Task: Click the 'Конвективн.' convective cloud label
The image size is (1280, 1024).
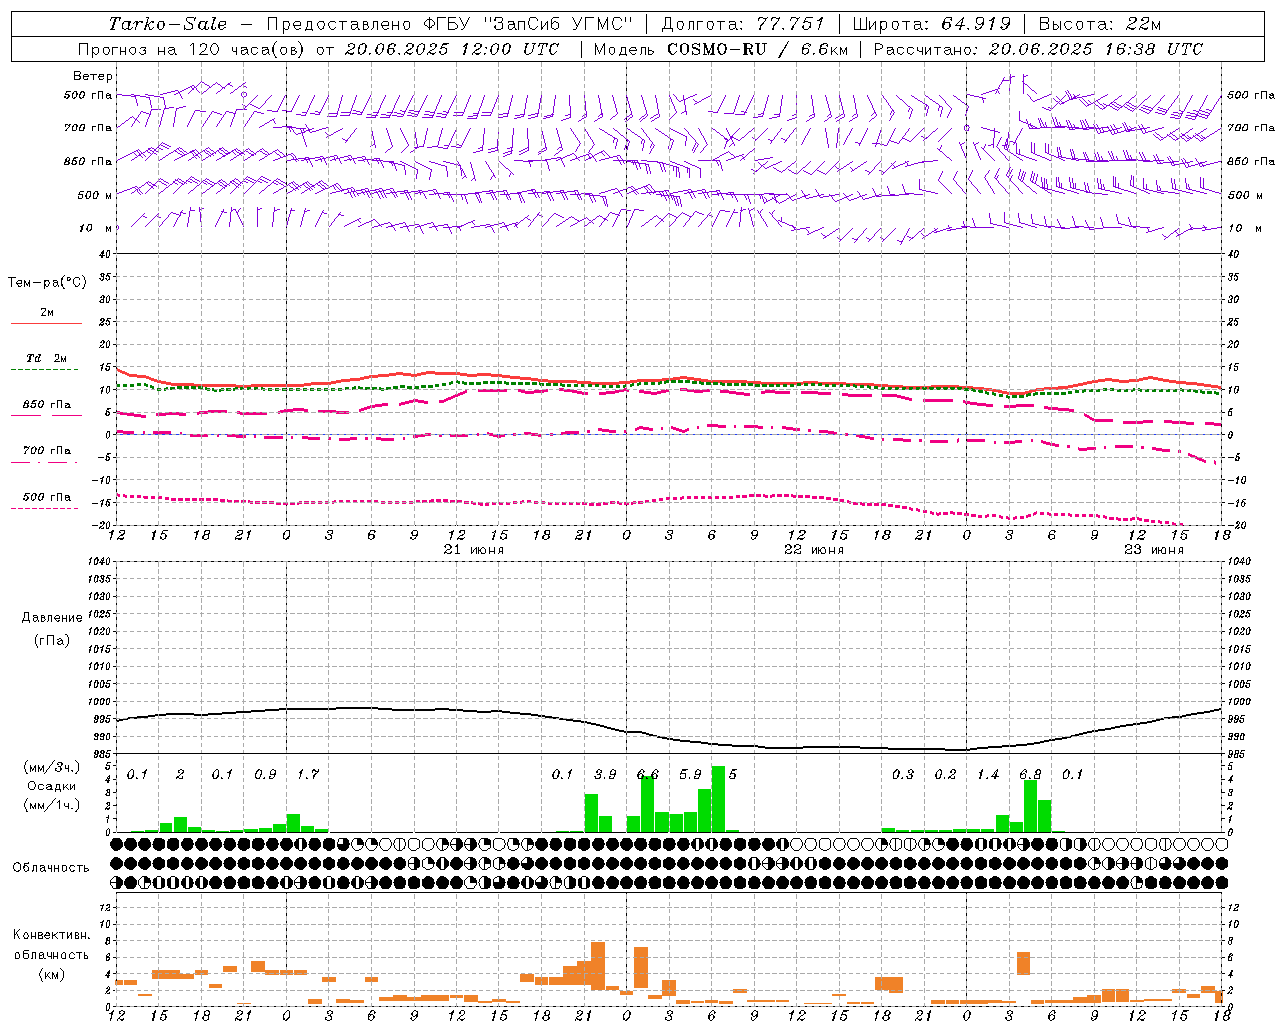Action: (52, 935)
